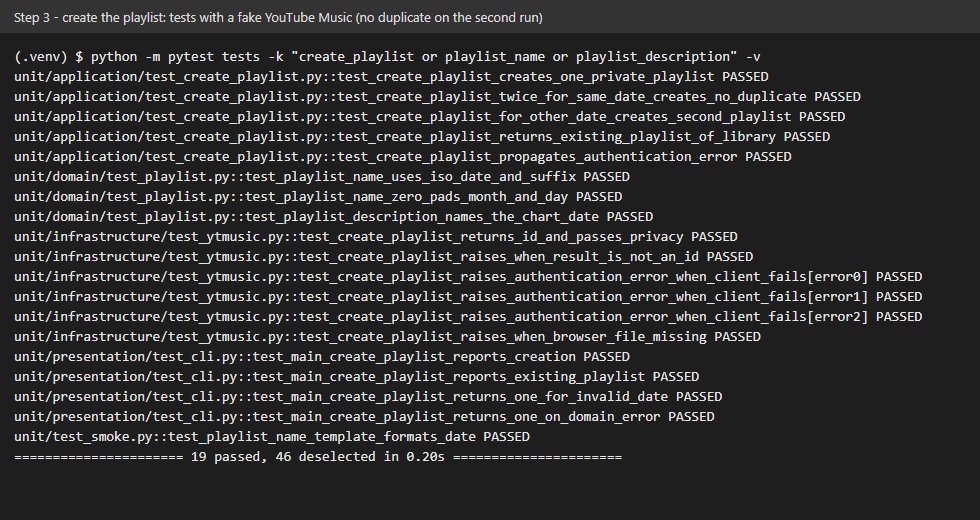Click test_create_playlist_raises_when_browser_file_missing line

pyautogui.click(x=388, y=336)
